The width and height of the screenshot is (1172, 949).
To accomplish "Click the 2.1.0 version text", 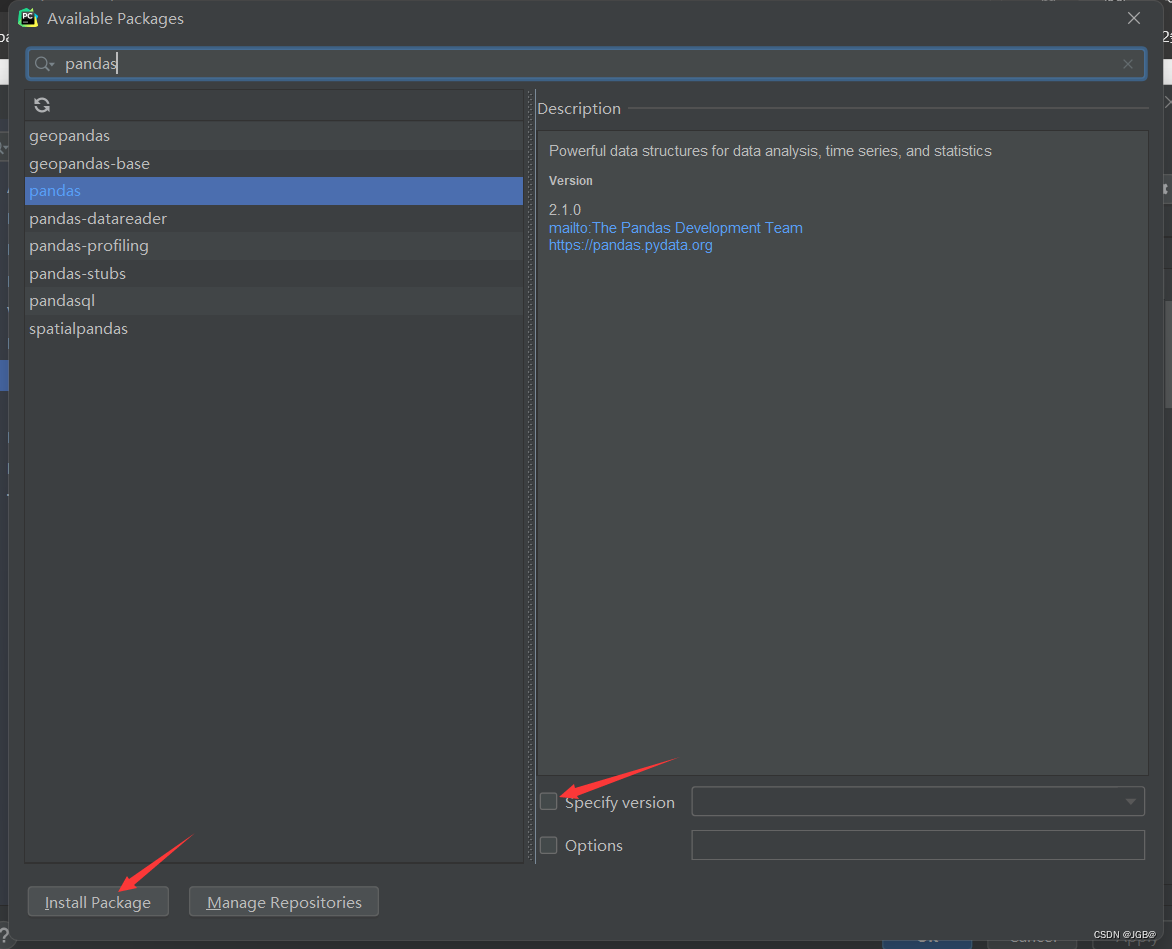I will pyautogui.click(x=565, y=210).
